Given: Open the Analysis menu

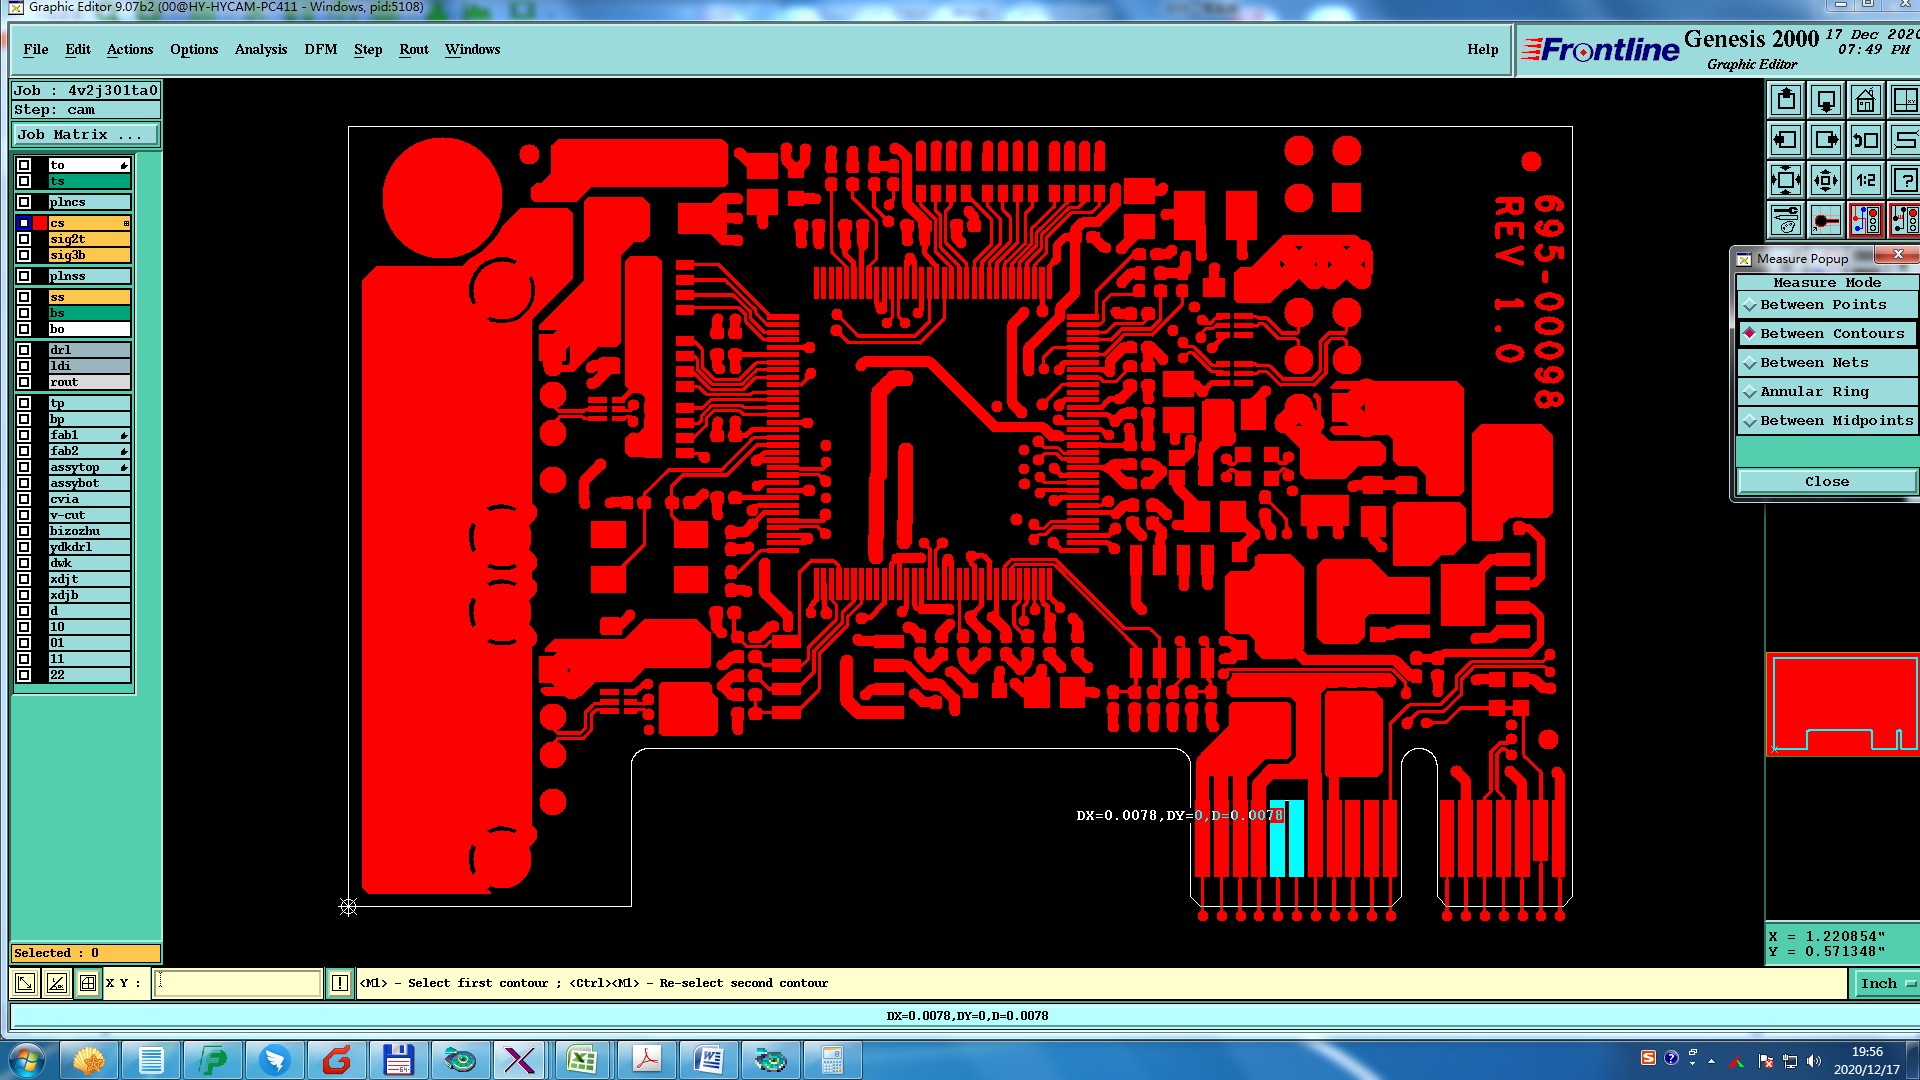Looking at the screenshot, I should coord(260,49).
